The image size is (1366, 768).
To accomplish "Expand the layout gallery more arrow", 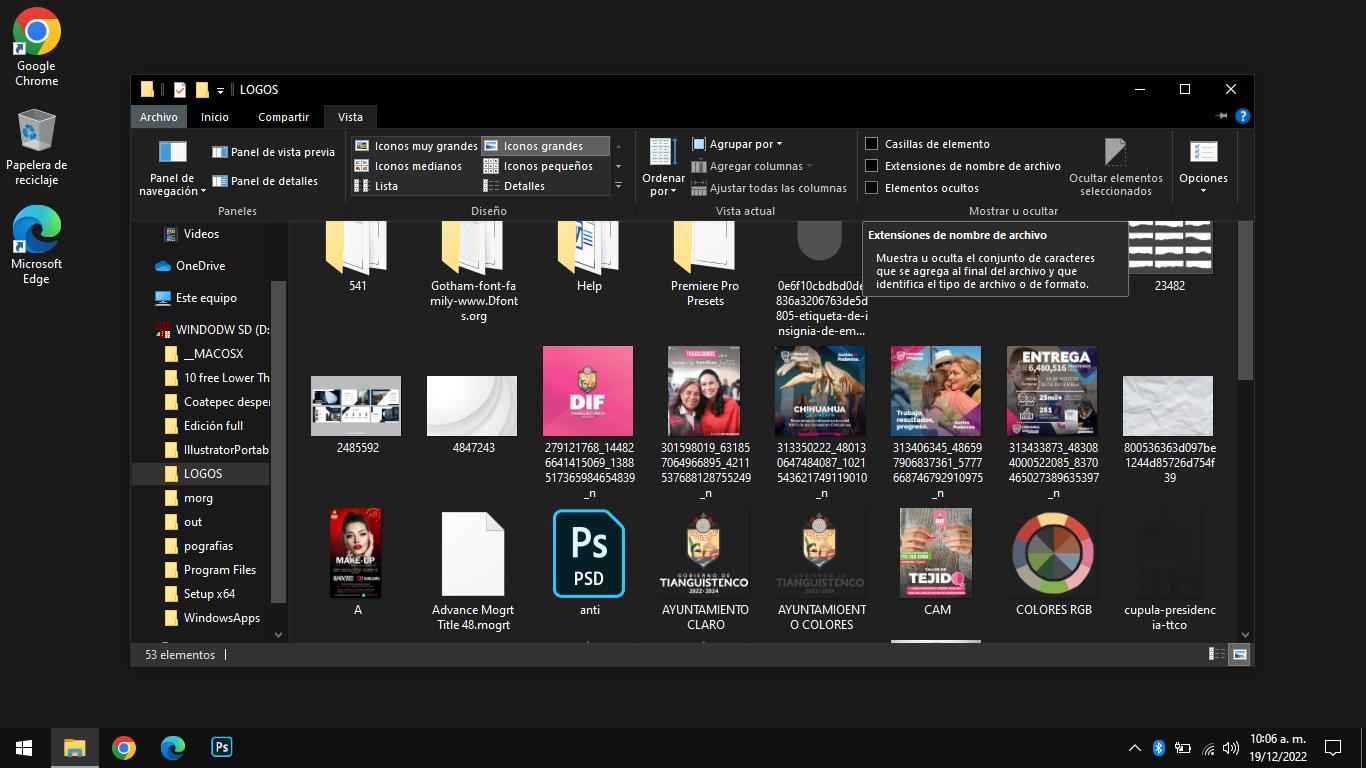I will (618, 186).
